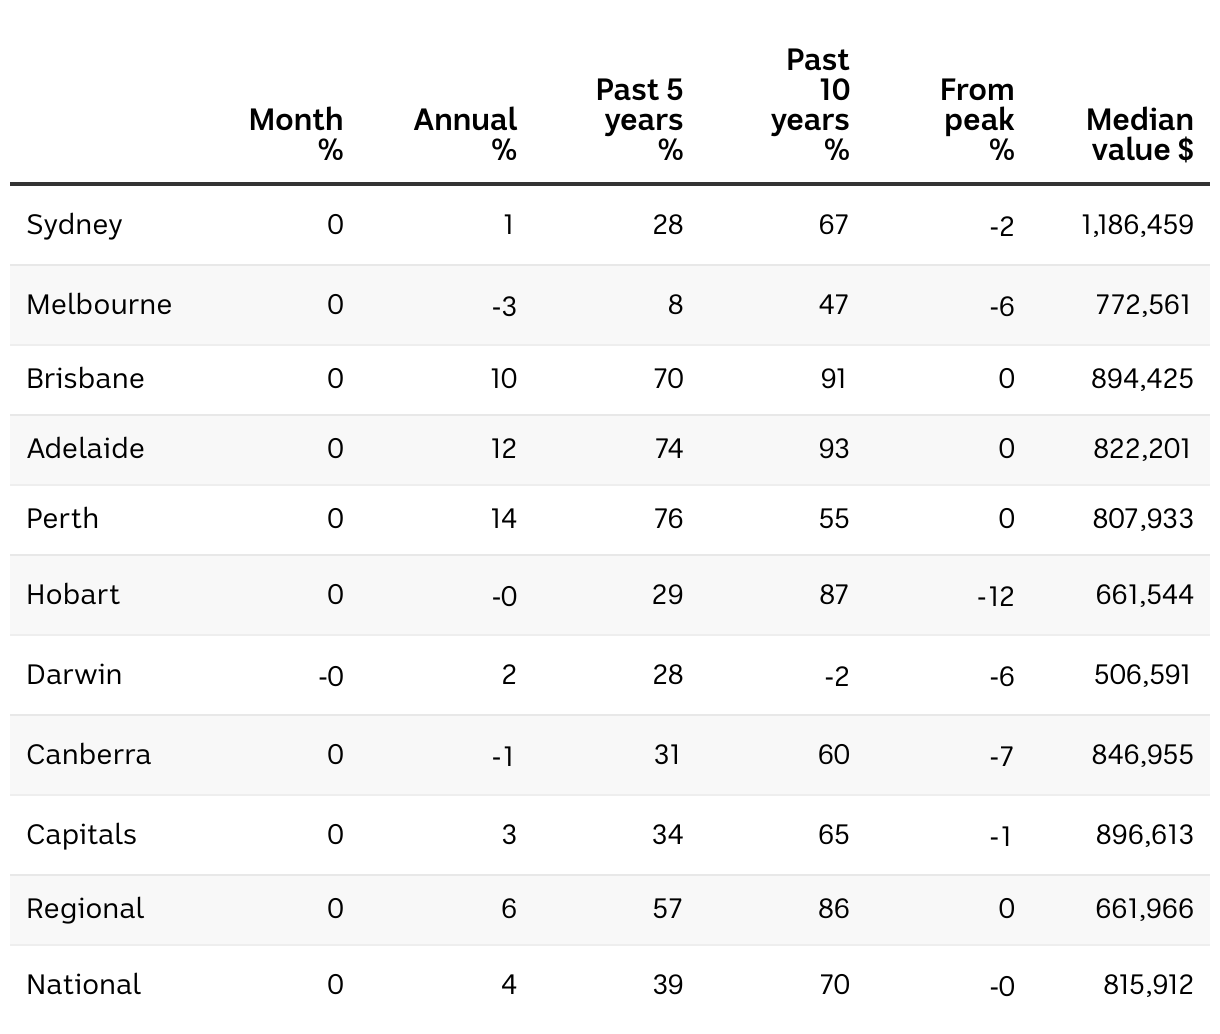Select the Brisbane row label
The image size is (1220, 1034).
click(85, 378)
